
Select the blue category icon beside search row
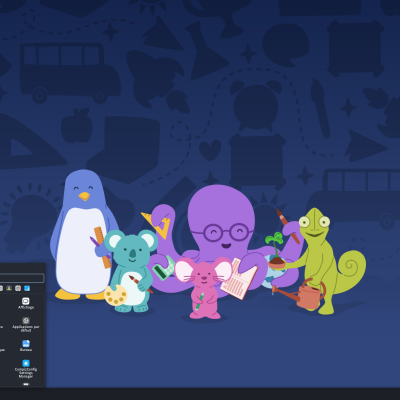(x=27, y=288)
